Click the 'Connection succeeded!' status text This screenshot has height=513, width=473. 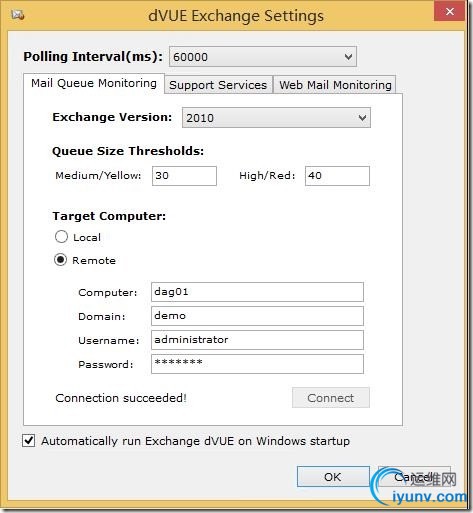(x=121, y=398)
